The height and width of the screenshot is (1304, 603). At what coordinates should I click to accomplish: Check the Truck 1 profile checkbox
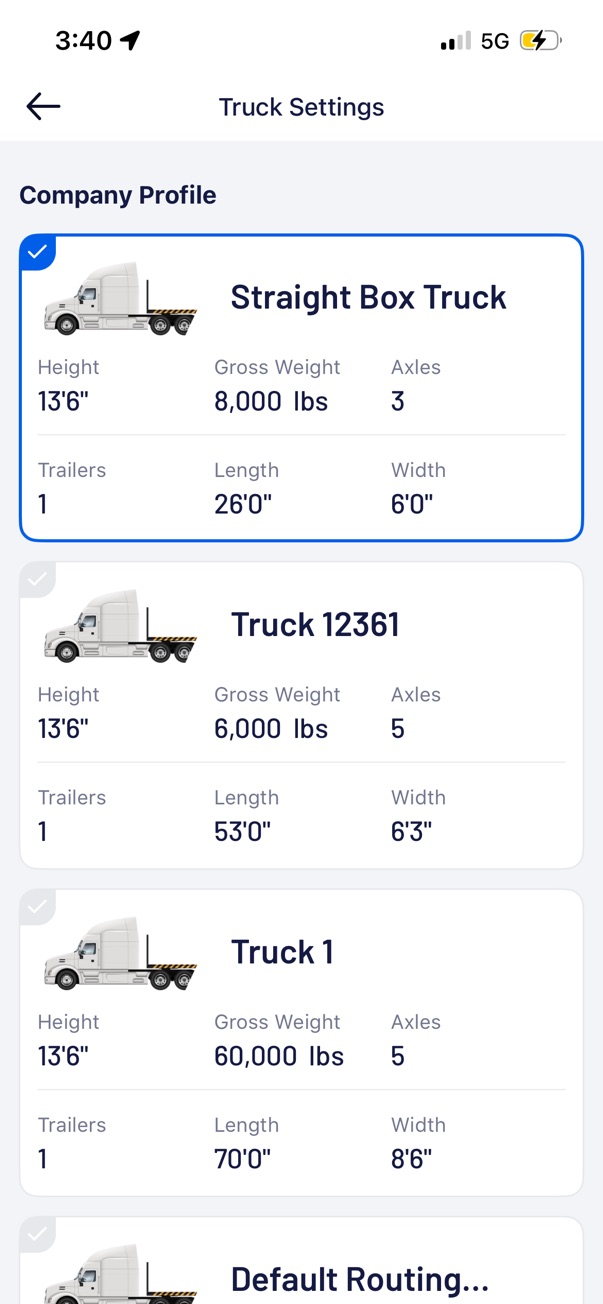37,907
